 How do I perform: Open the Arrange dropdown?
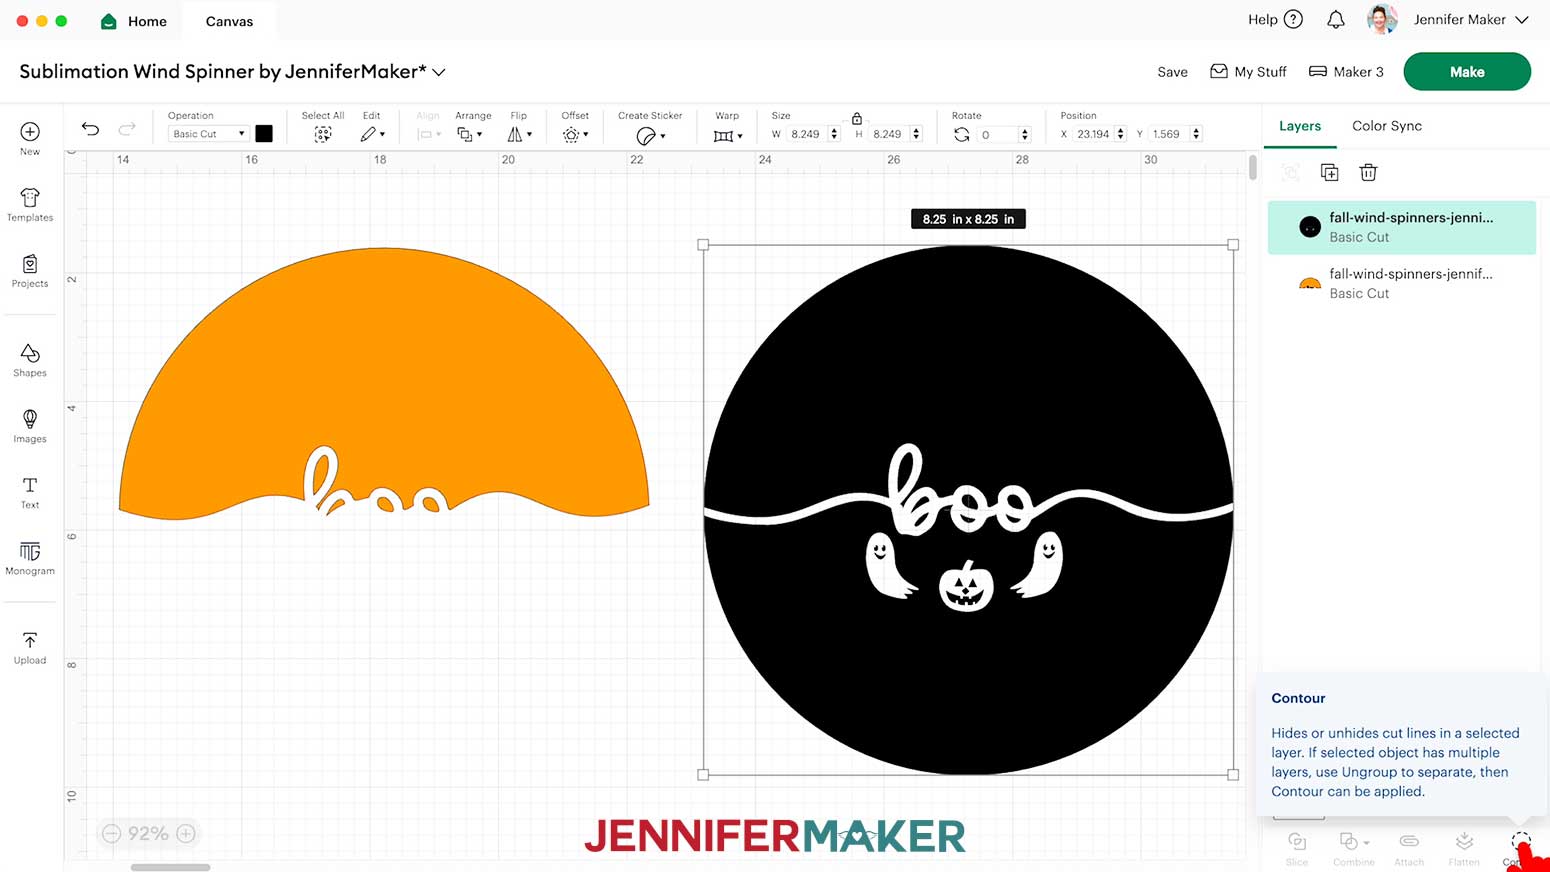click(469, 134)
